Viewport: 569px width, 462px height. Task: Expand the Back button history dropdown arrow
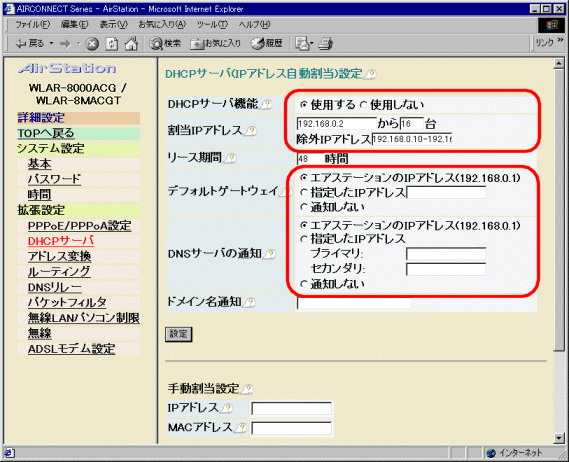pyautogui.click(x=51, y=44)
